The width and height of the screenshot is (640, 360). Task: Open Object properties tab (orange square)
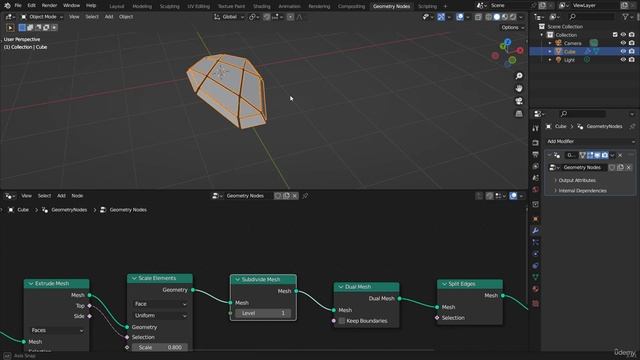point(536,219)
